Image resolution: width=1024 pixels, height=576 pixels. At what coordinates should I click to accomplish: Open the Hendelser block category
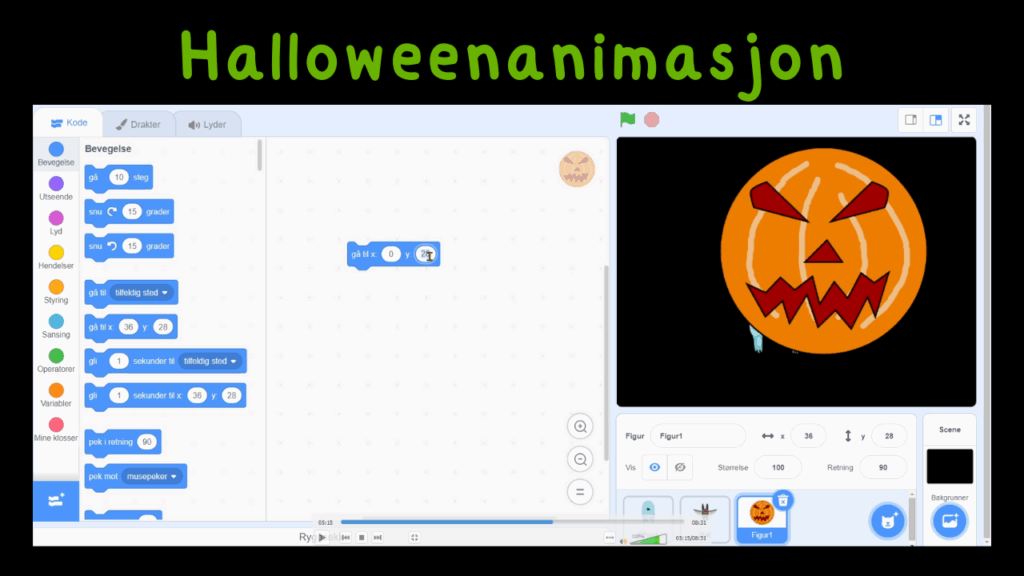click(56, 257)
